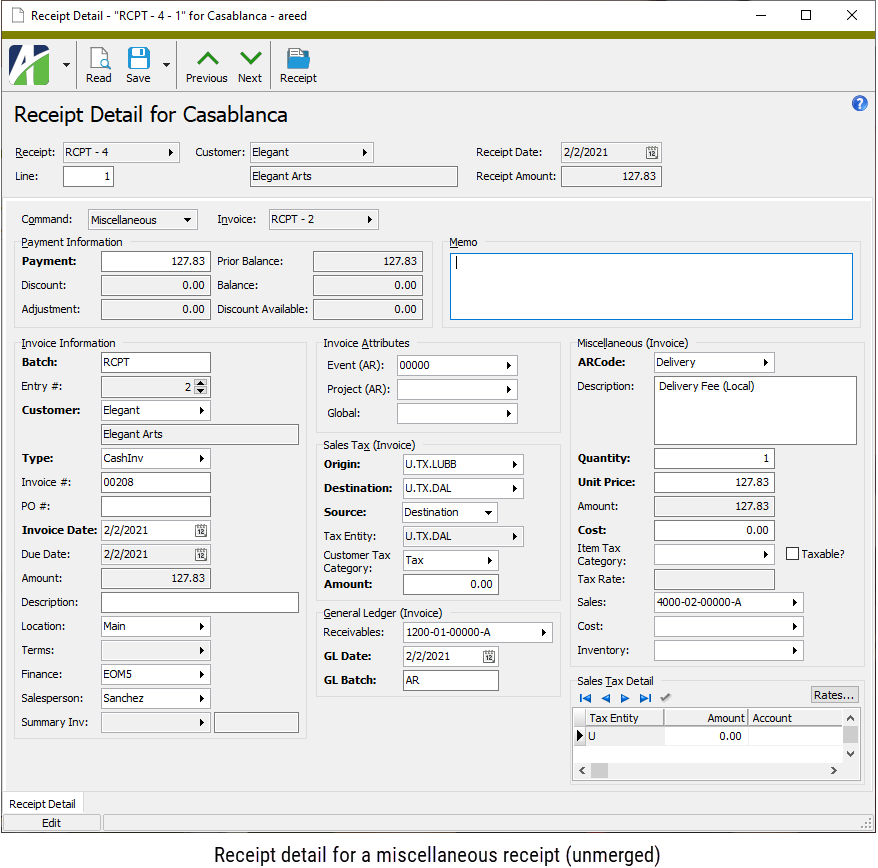Click the Rates... button
This screenshot has height=868, width=878.
(834, 695)
